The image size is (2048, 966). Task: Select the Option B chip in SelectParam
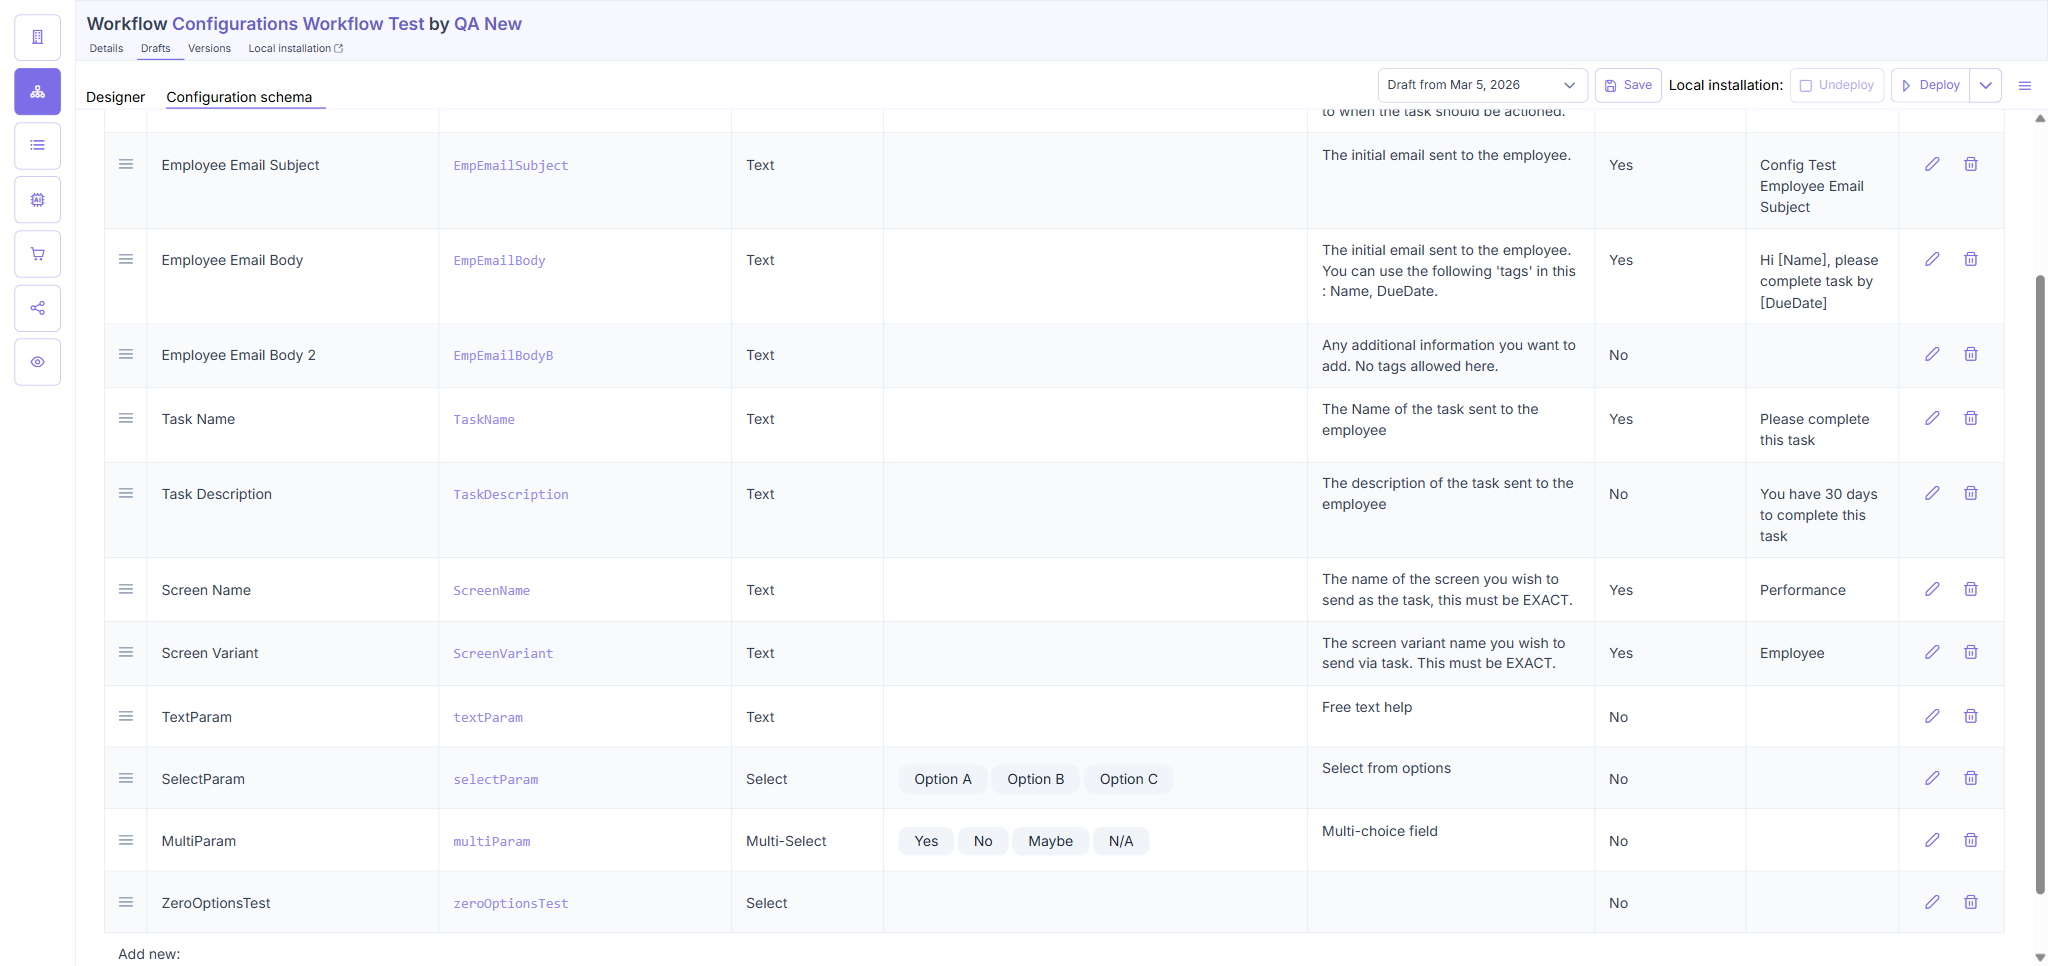tap(1035, 779)
